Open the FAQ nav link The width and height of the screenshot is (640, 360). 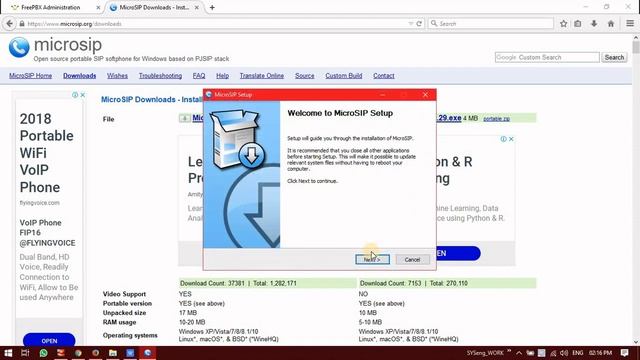point(199,76)
